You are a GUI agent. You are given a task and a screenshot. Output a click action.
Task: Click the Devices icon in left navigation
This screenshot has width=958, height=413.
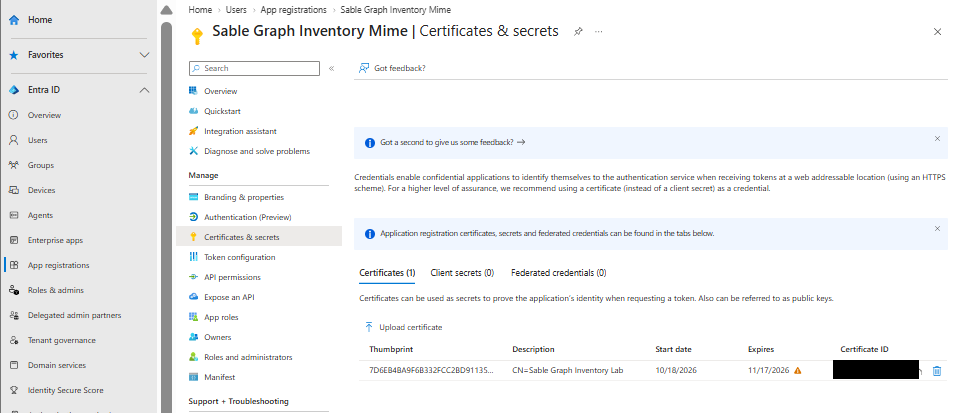pos(13,190)
